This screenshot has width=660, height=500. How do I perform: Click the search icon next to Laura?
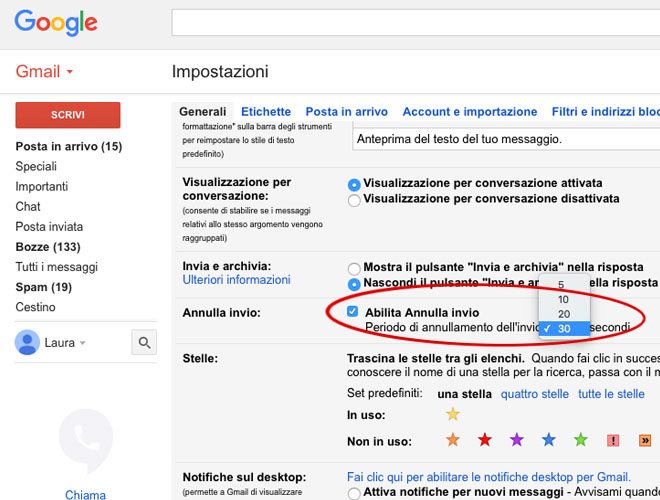[x=144, y=343]
